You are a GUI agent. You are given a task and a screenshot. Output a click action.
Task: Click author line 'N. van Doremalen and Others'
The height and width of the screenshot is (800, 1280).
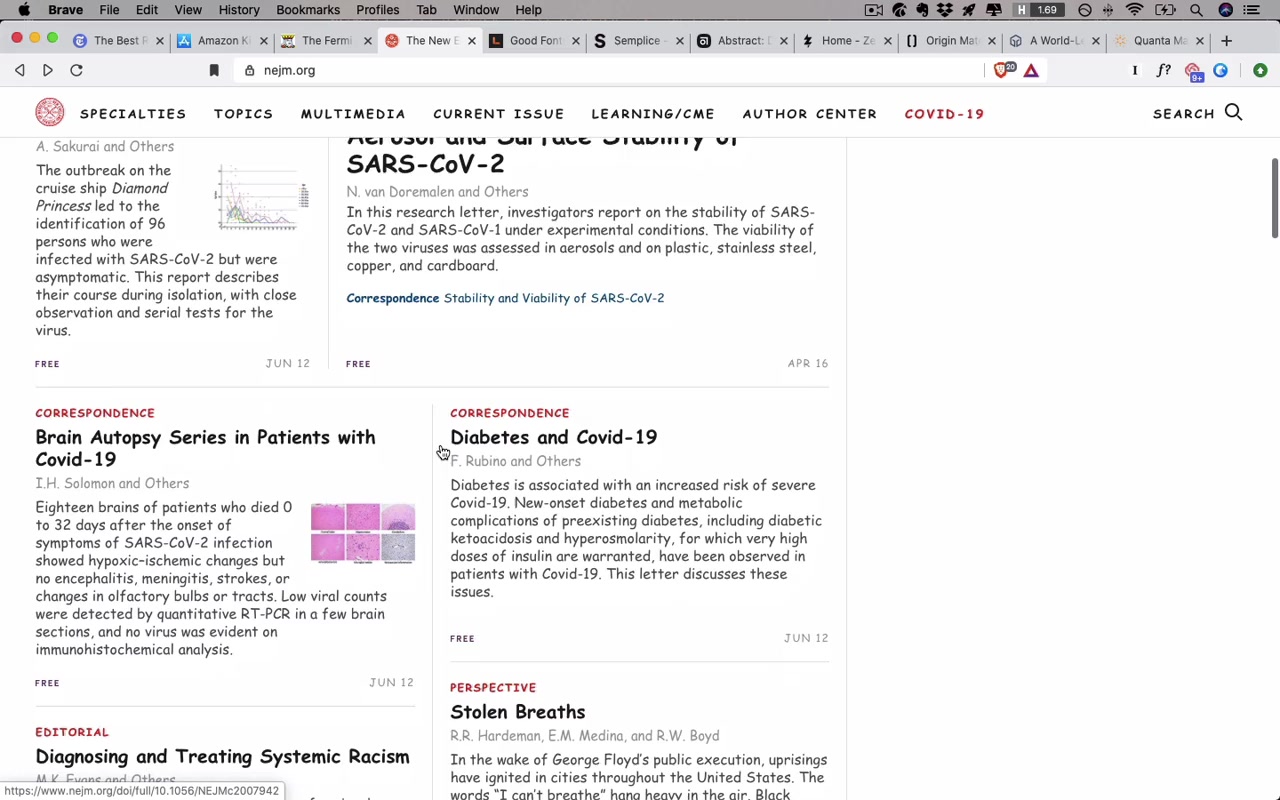pyautogui.click(x=437, y=192)
